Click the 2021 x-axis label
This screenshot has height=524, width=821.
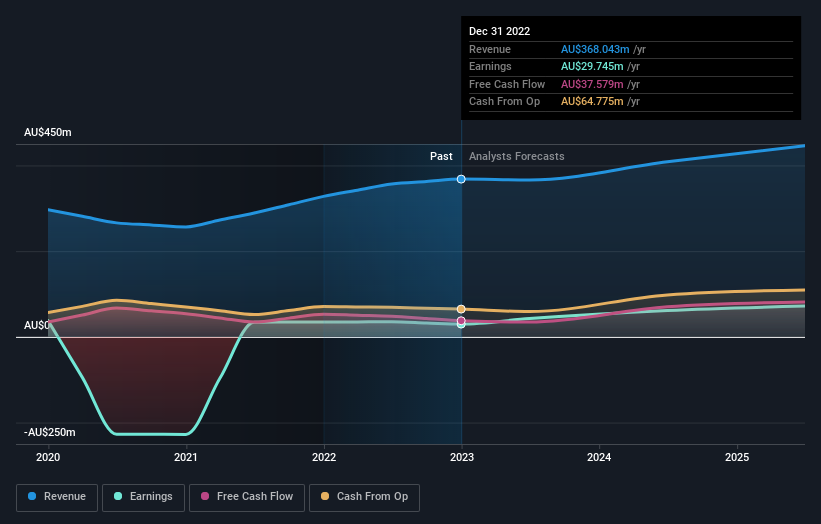coord(186,458)
